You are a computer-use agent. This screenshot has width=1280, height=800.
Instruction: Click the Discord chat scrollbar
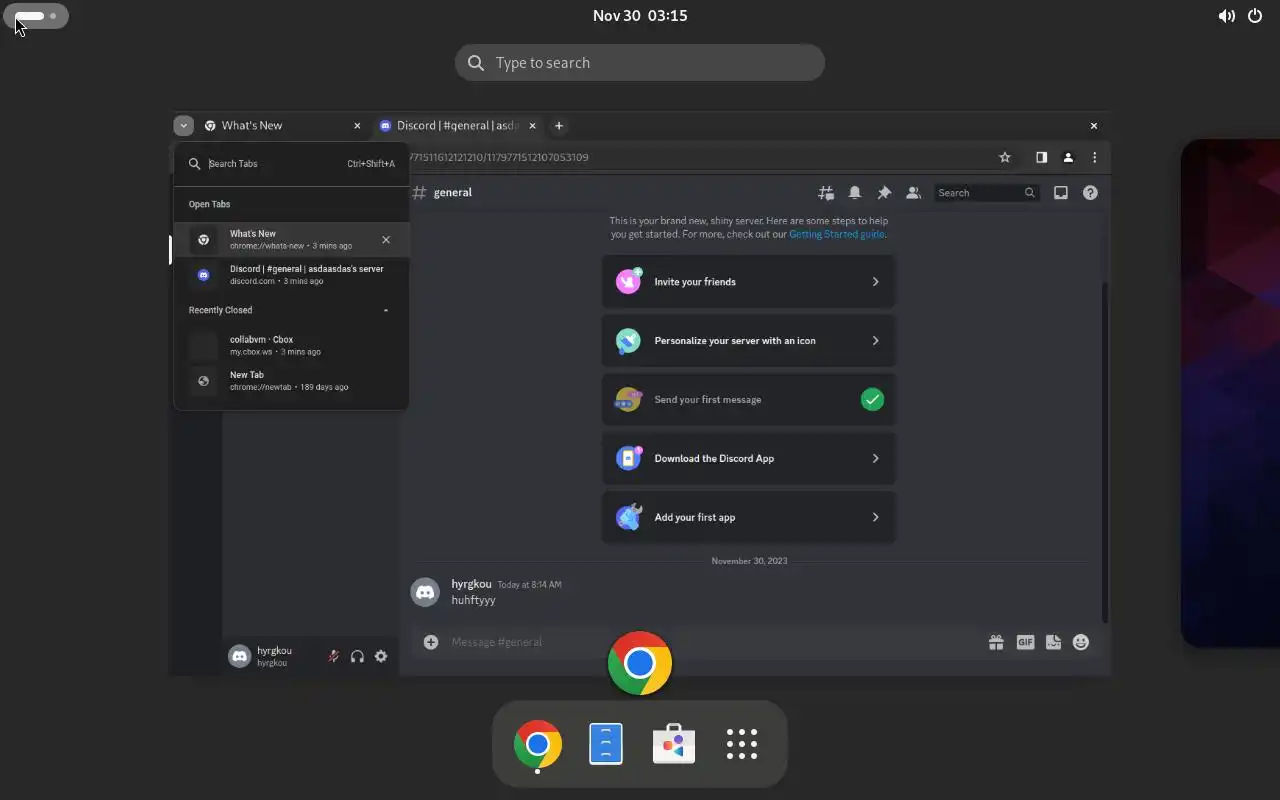point(1105,450)
